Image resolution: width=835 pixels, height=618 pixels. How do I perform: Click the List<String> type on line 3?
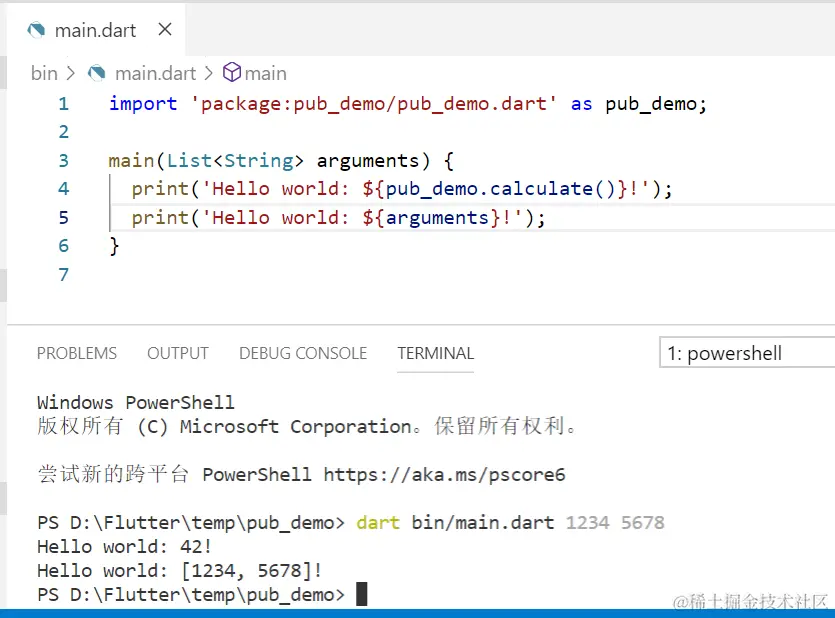coord(235,160)
